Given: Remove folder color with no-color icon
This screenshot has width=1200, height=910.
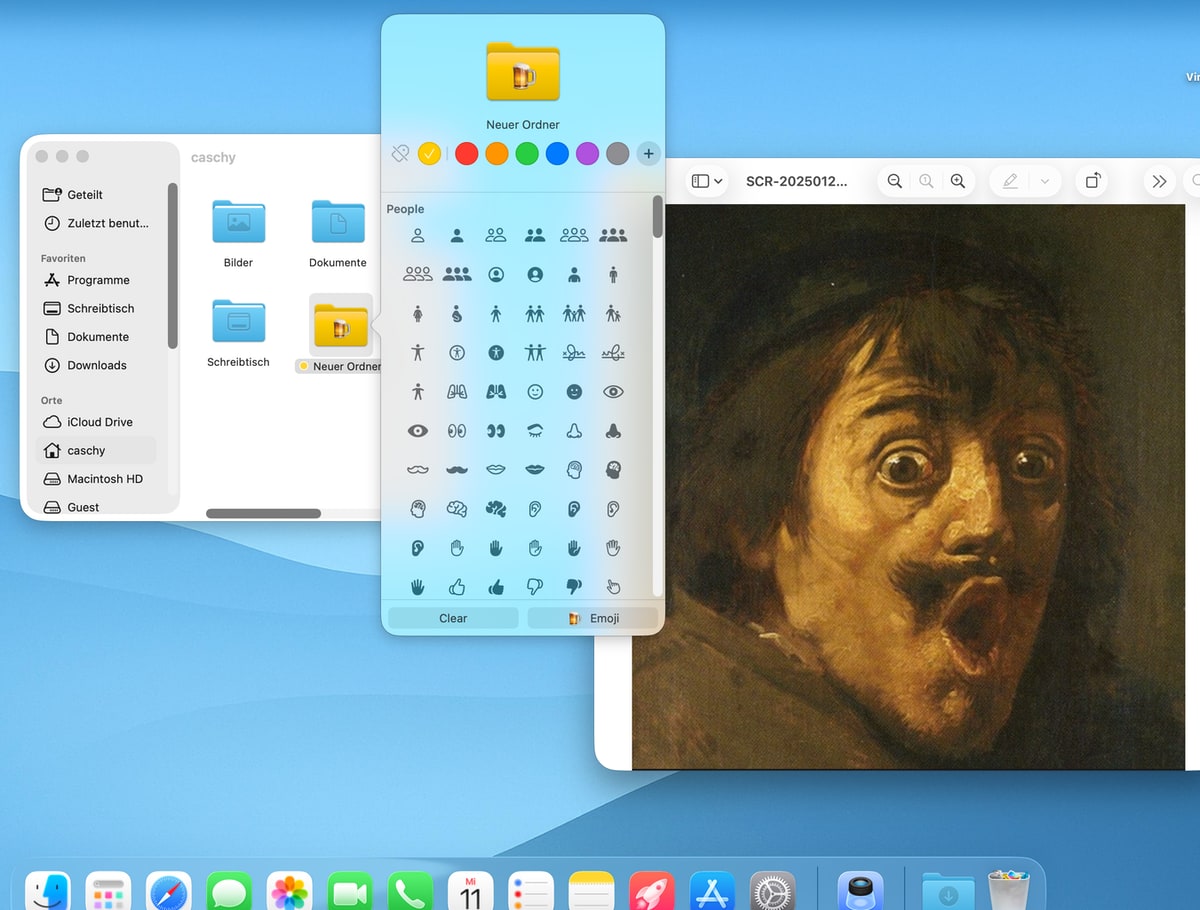Looking at the screenshot, I should click(x=400, y=154).
